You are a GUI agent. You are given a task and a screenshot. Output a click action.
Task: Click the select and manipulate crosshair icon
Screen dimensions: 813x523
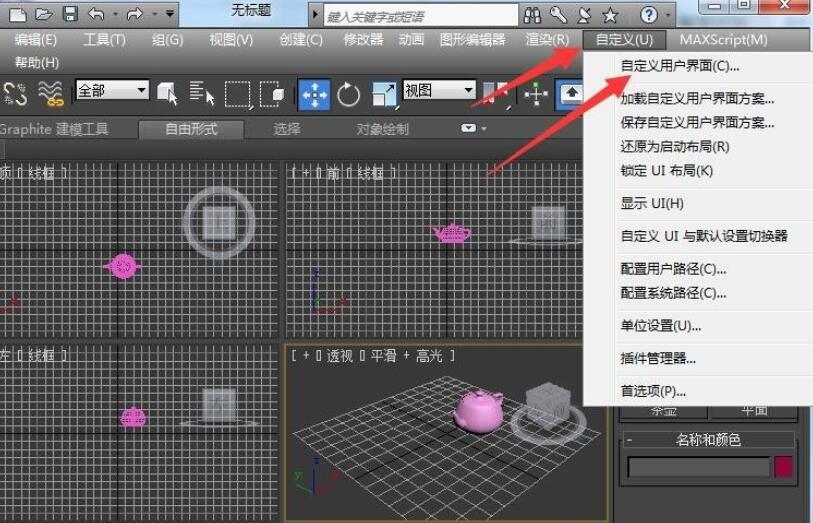point(536,95)
